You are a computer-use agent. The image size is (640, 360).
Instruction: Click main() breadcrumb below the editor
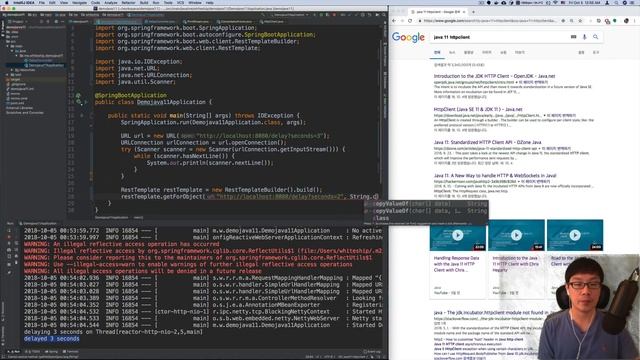point(138,218)
